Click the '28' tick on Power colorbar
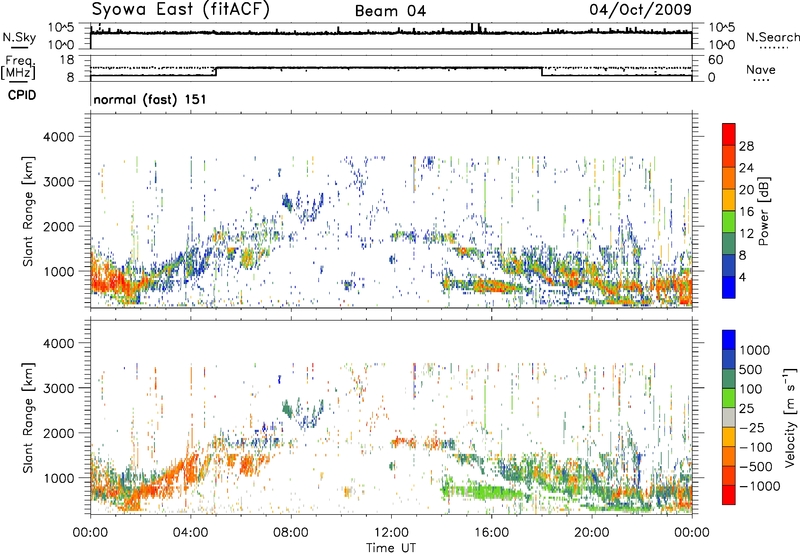This screenshot has height=554, width=800. (x=746, y=146)
